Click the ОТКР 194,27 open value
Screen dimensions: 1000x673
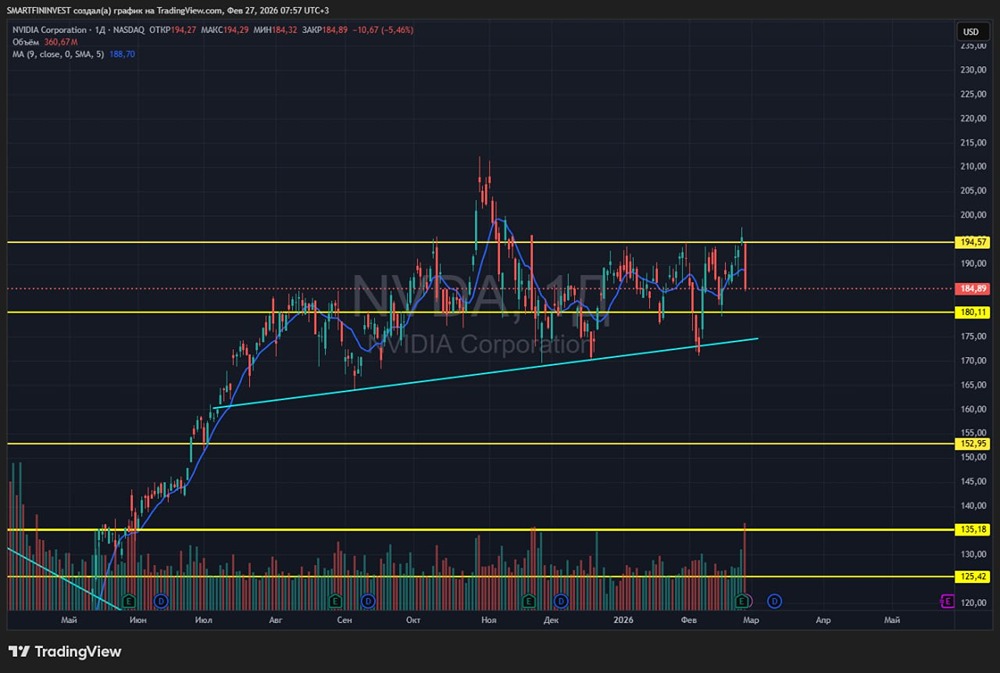pyautogui.click(x=172, y=30)
